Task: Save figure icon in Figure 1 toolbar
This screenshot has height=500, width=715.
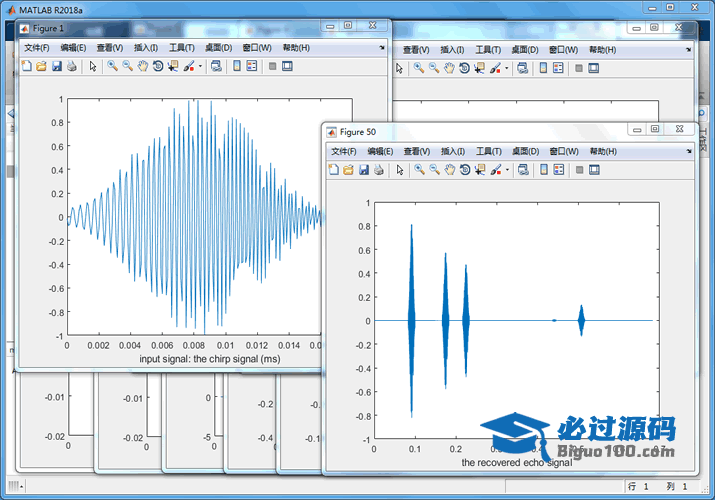Action: point(57,67)
